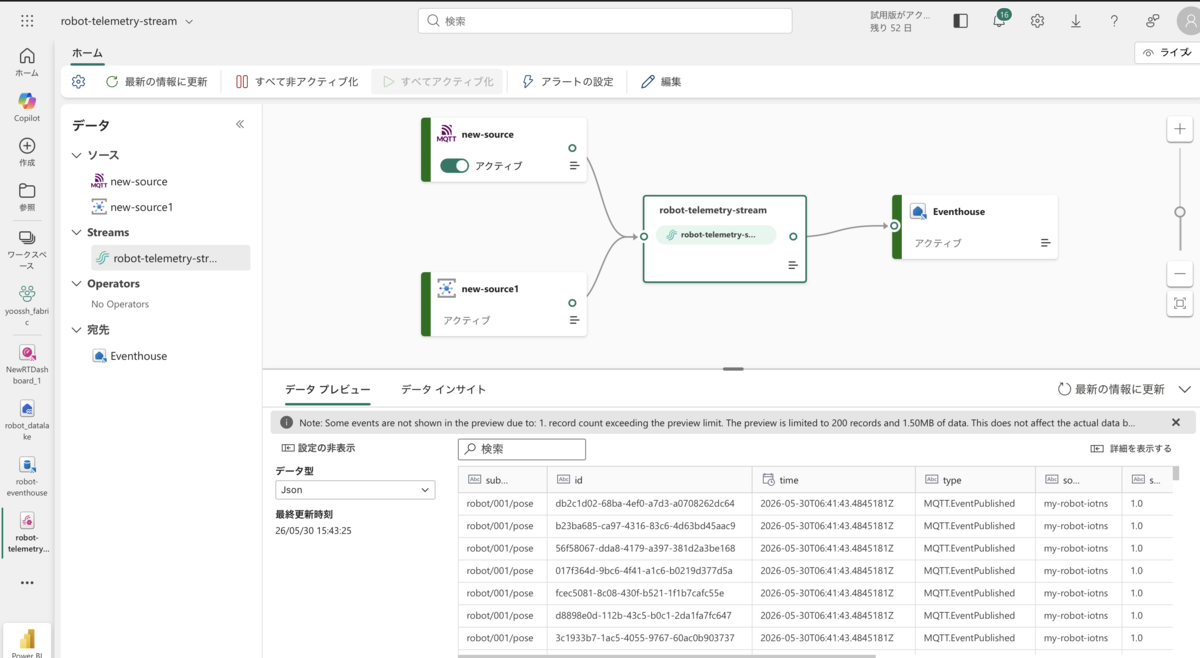Click the top search box
Screen dimensions: 1200x658
605,21
